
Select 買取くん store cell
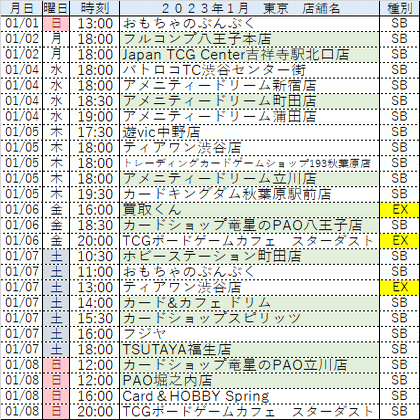pyautogui.click(x=249, y=209)
